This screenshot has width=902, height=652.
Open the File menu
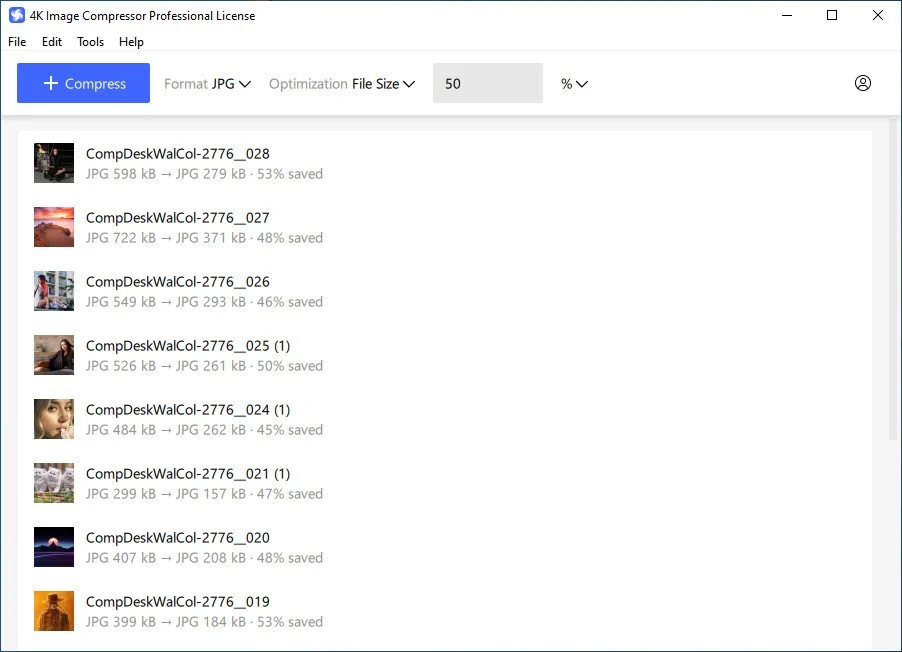click(17, 42)
